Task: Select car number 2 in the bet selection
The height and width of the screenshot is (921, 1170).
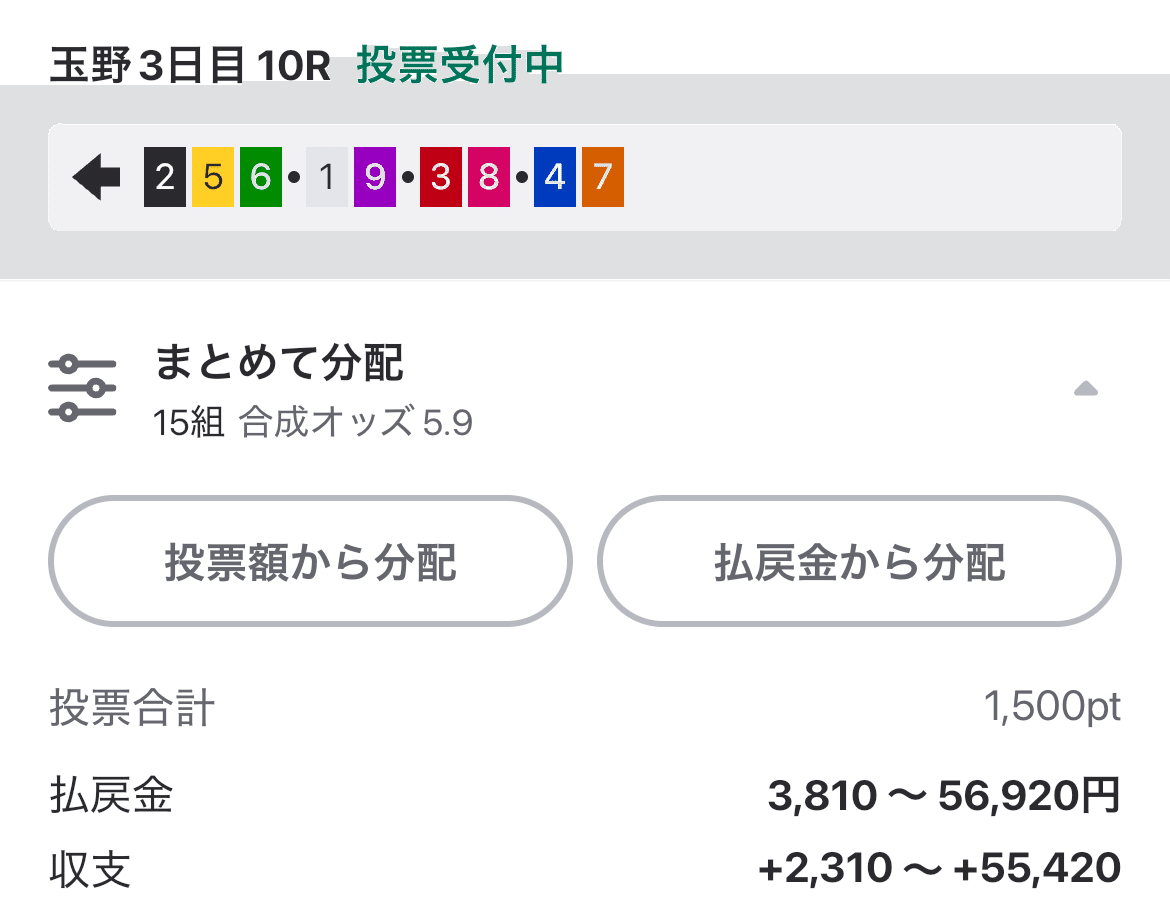Action: (166, 176)
